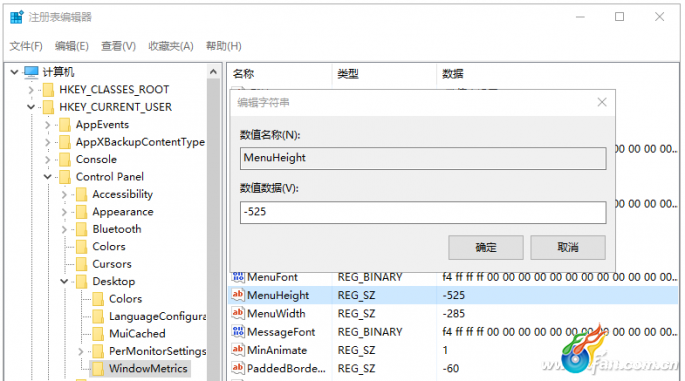Expand the Bluetooth key
This screenshot has height=381, width=685.
[64, 229]
